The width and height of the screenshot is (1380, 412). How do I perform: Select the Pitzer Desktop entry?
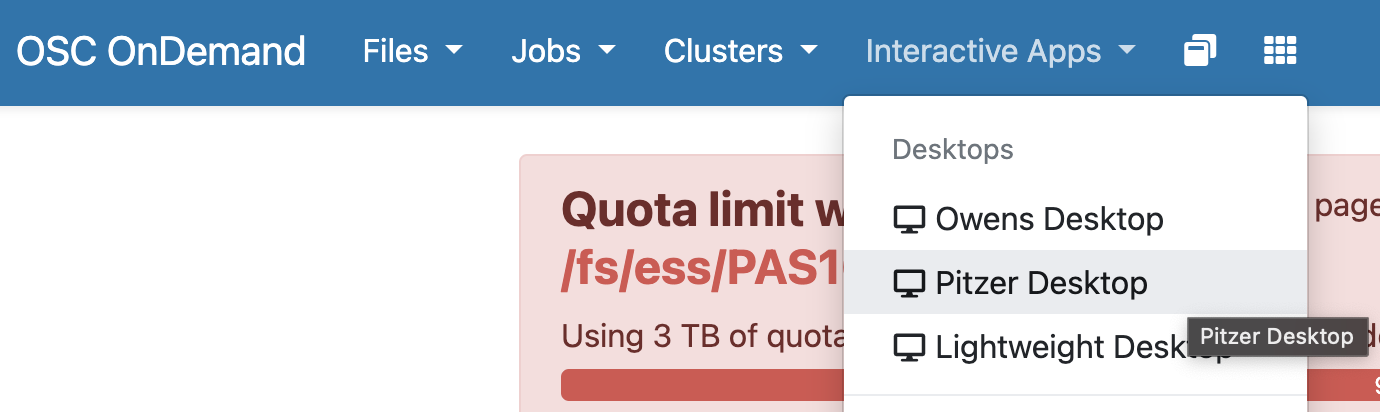pos(1076,282)
